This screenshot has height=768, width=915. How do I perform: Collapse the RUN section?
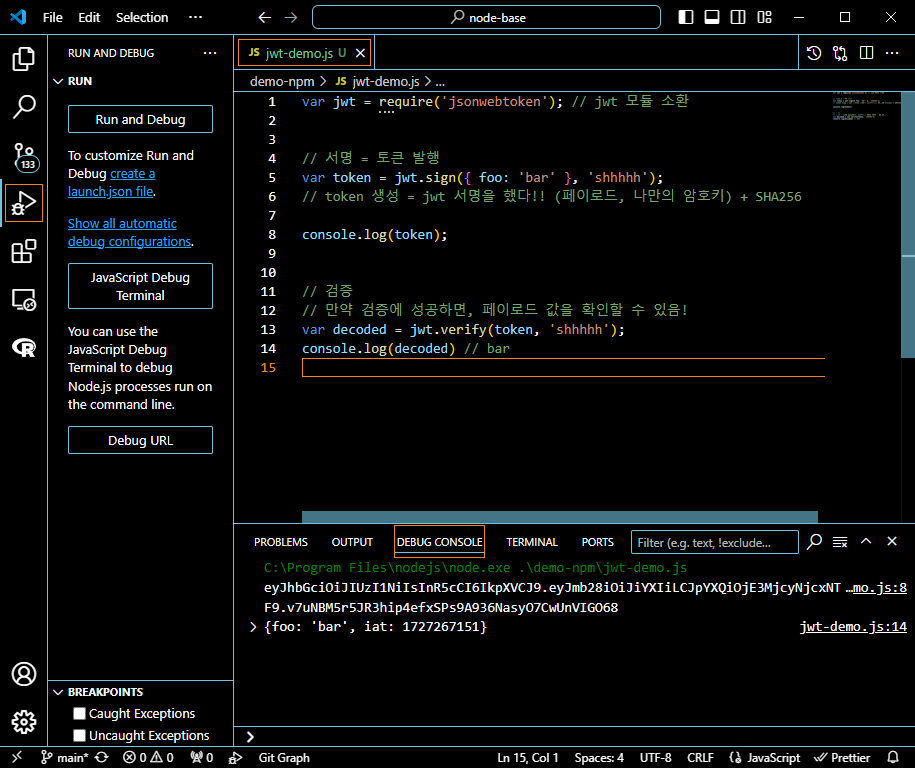tap(58, 81)
